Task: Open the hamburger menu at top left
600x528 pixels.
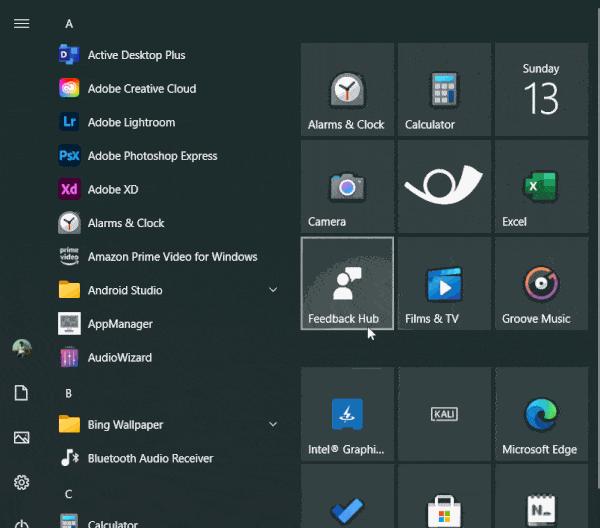Action: coord(21,24)
